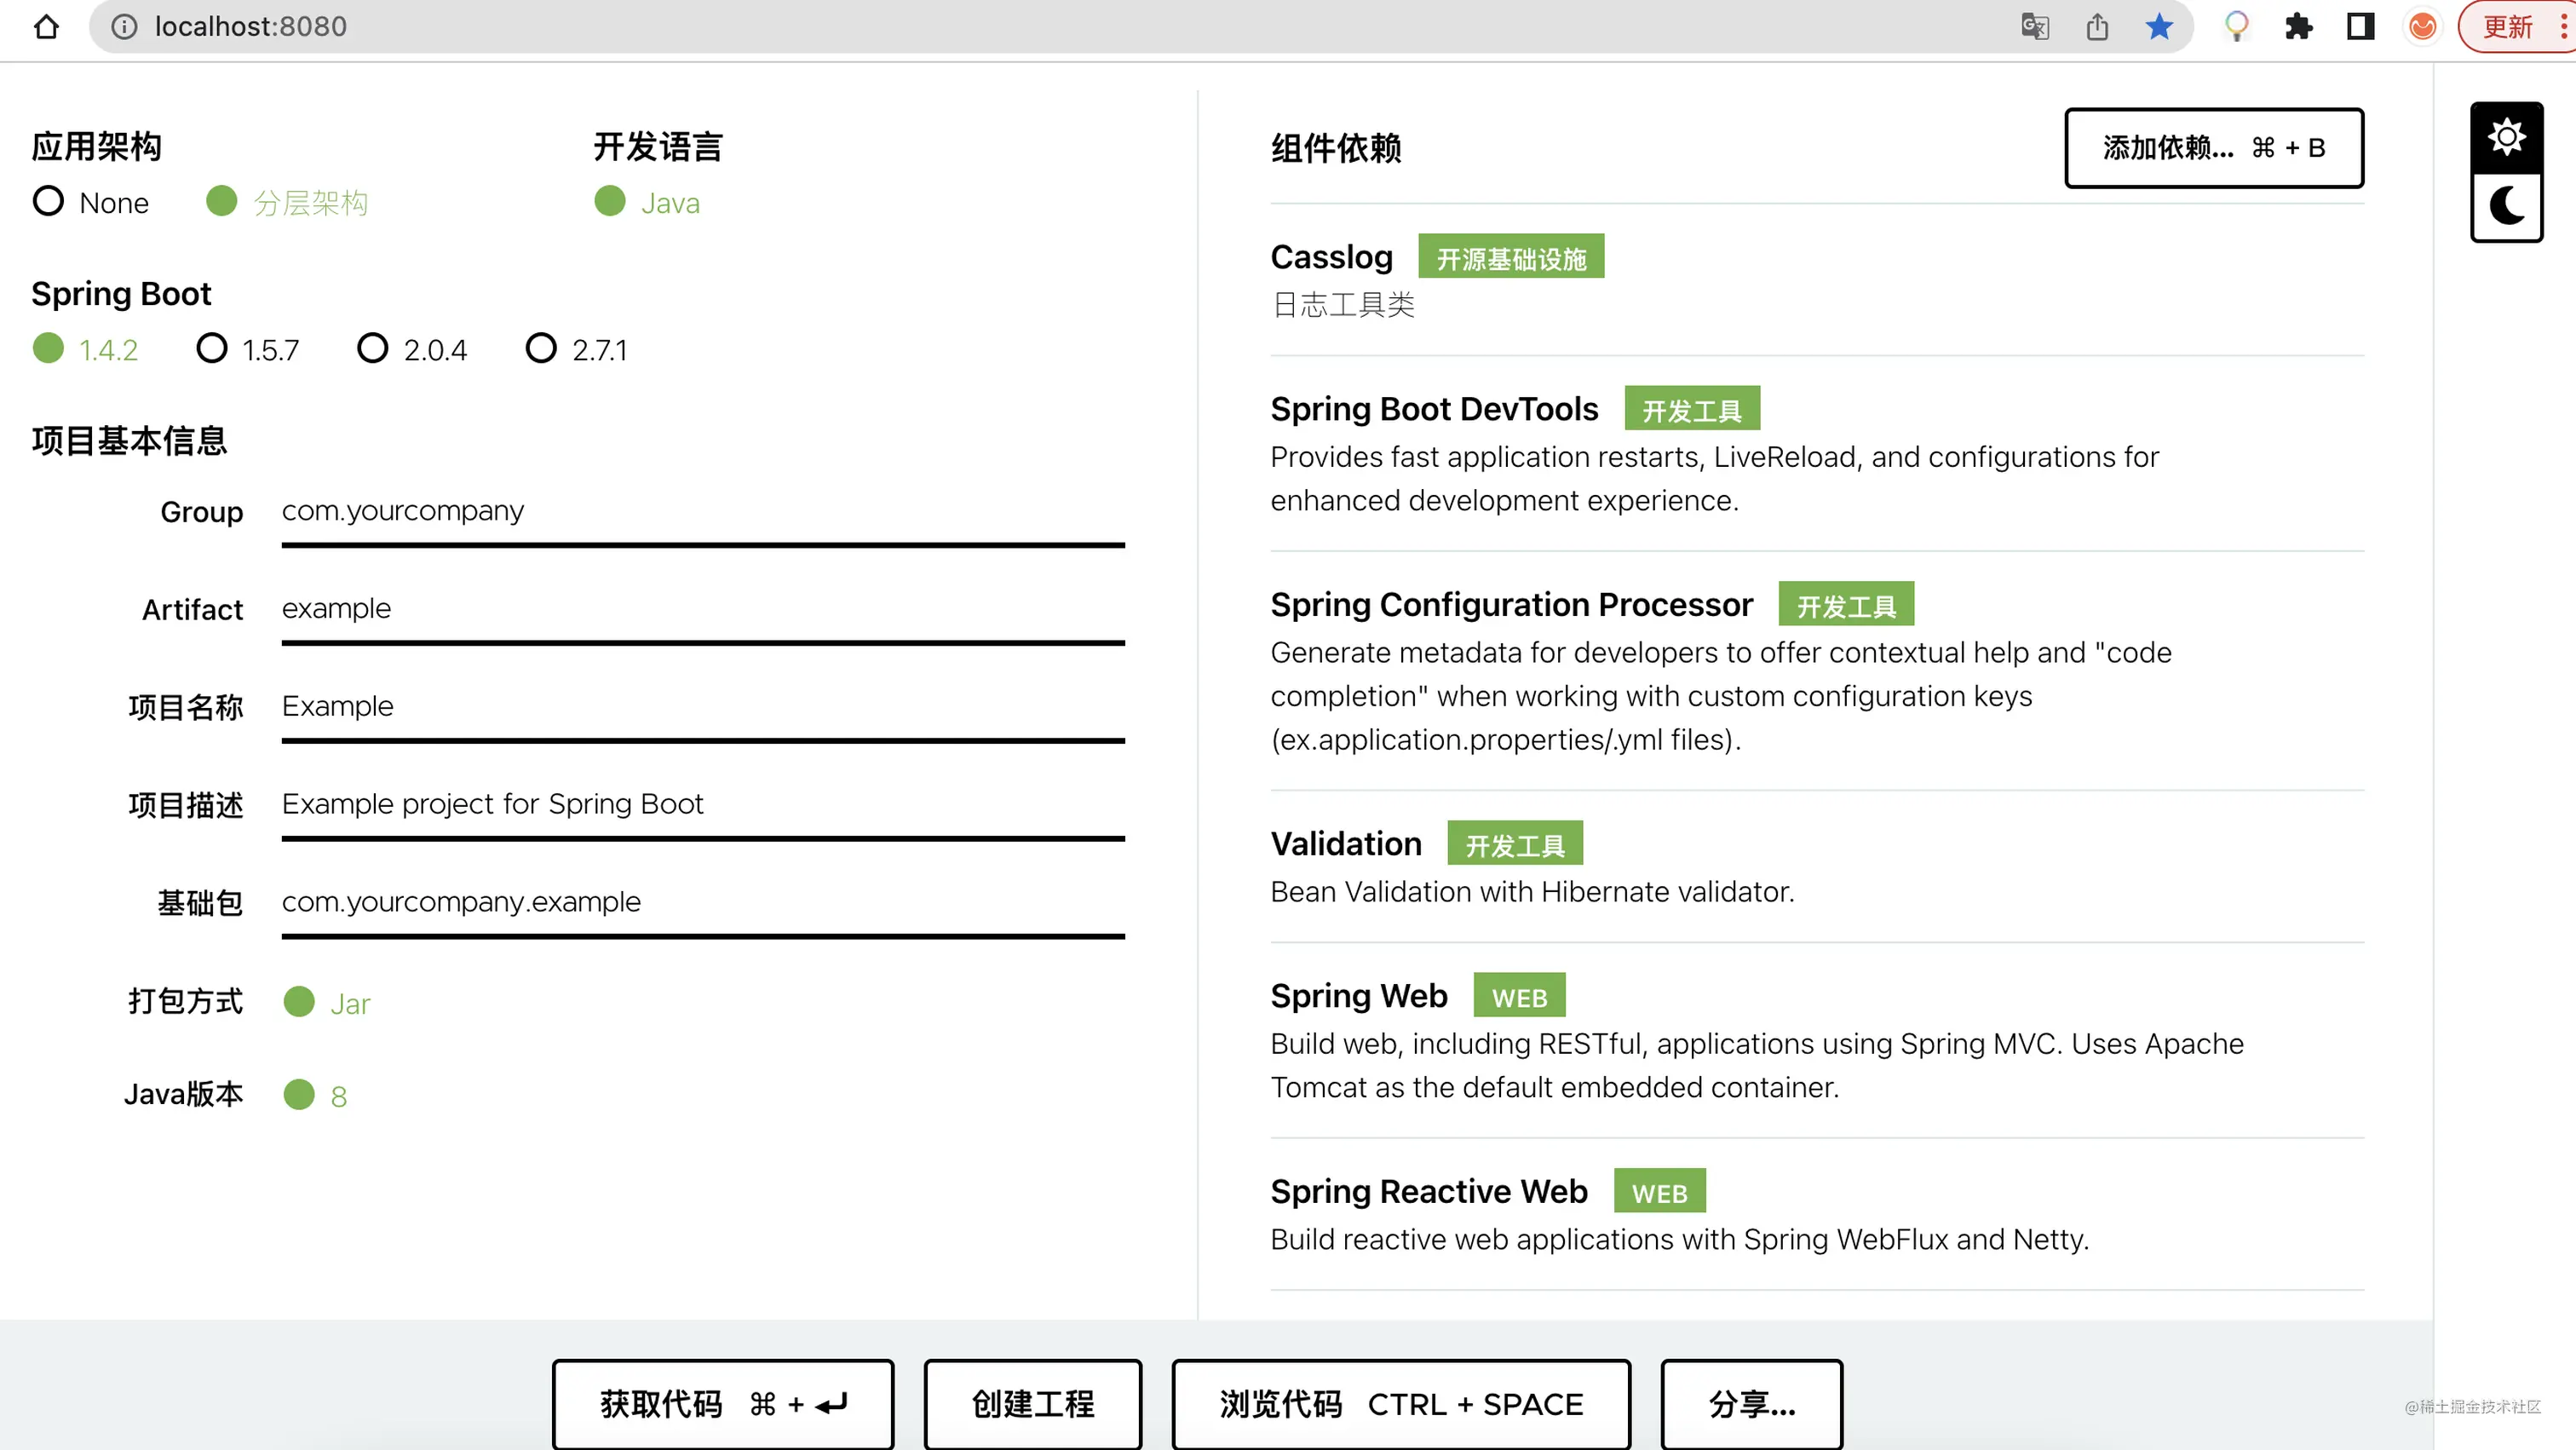
Task: Click 开发工具 tag beside Spring Boot DevTools
Action: (1692, 409)
